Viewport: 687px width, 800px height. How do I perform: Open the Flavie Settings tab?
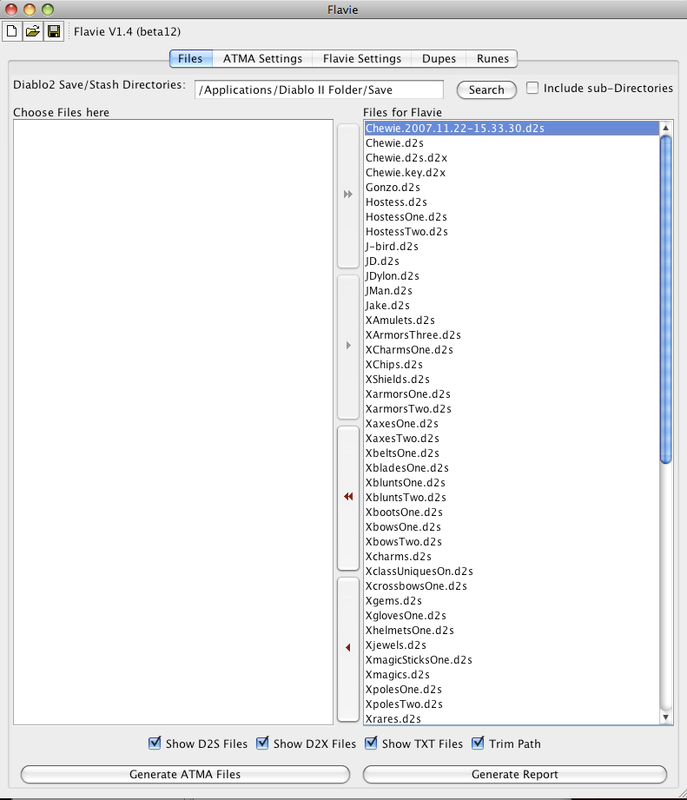362,59
